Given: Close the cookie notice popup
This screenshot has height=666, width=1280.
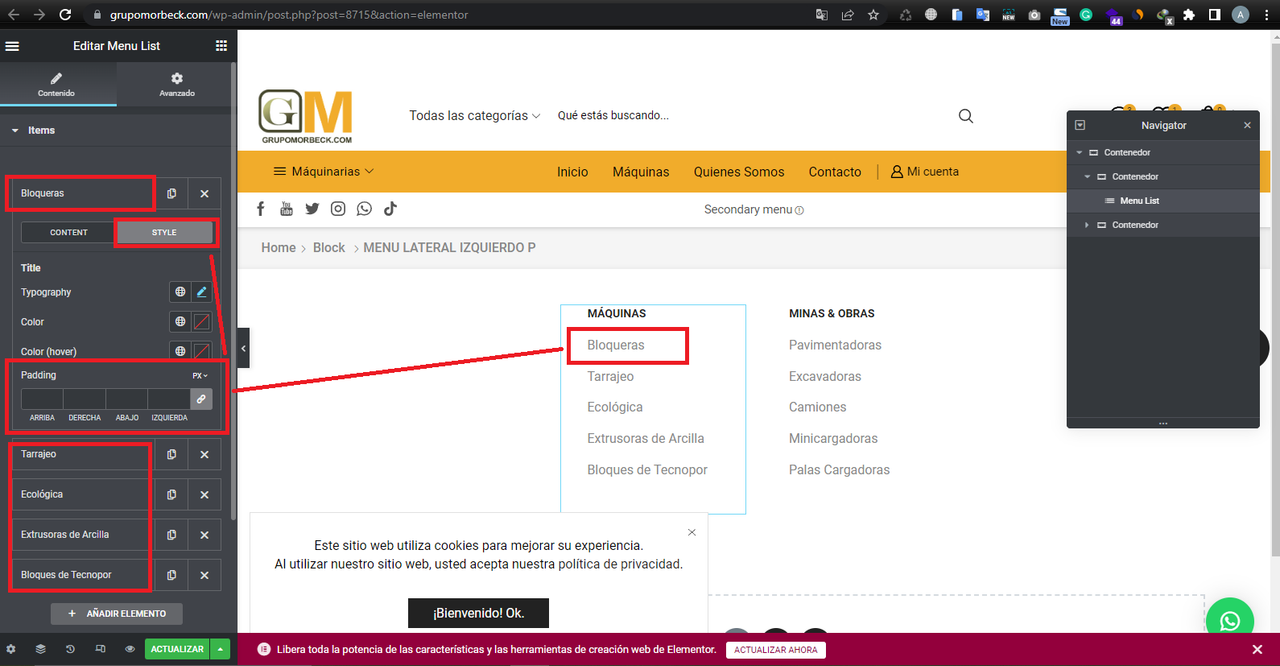Looking at the screenshot, I should [692, 532].
